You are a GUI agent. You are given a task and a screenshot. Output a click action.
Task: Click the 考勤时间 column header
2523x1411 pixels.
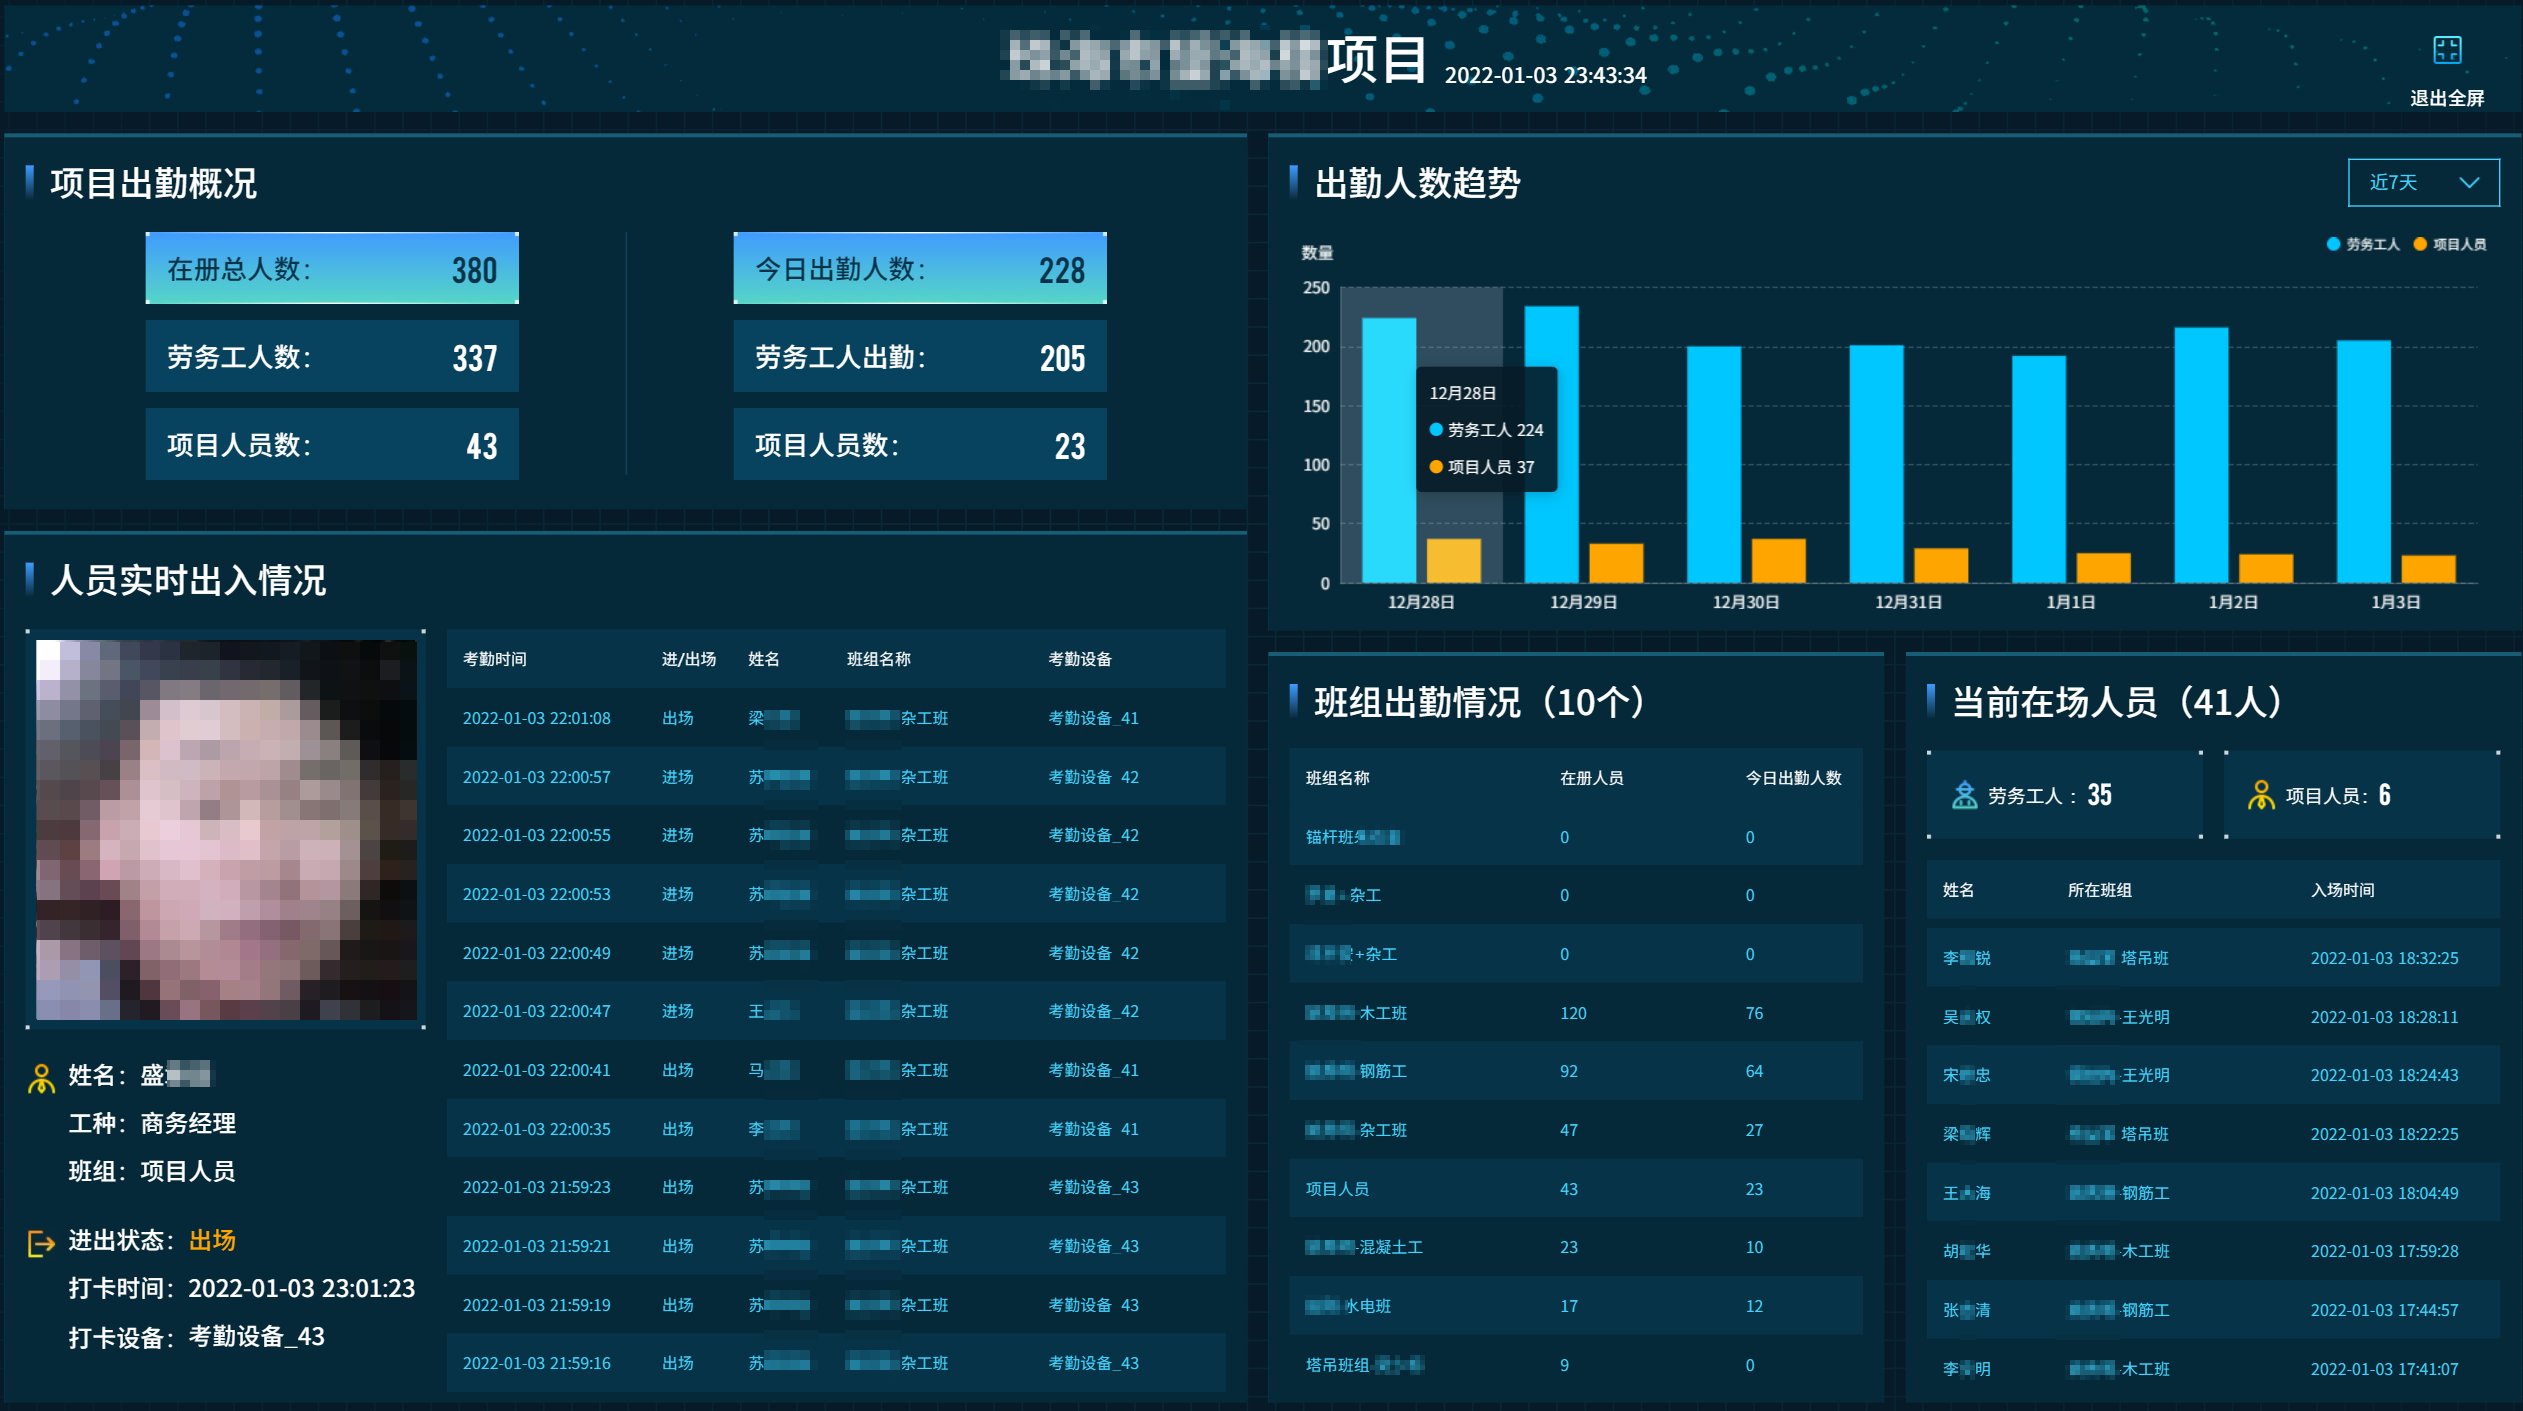[494, 659]
